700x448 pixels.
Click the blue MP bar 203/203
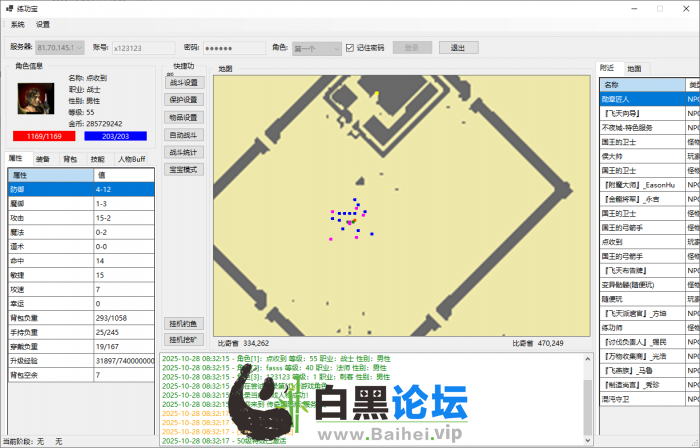115,135
